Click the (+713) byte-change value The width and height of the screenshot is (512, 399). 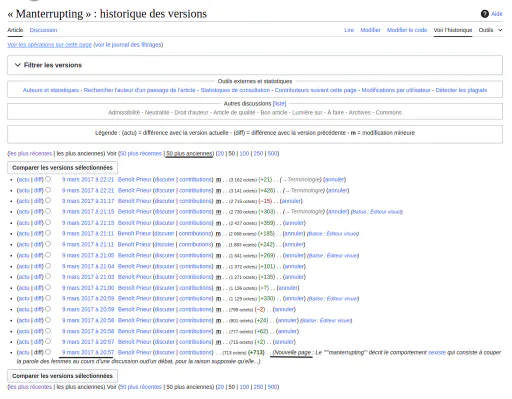pyautogui.click(x=256, y=352)
